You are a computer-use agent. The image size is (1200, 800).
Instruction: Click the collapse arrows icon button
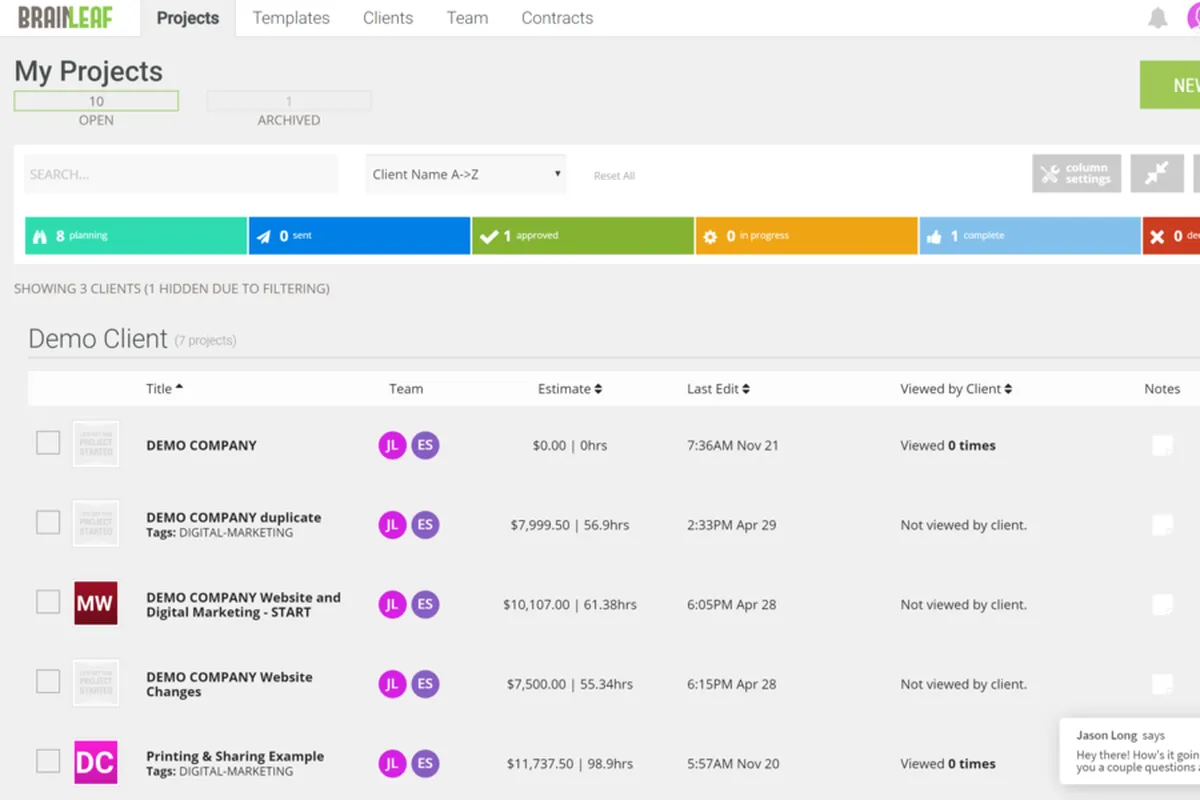(1157, 174)
